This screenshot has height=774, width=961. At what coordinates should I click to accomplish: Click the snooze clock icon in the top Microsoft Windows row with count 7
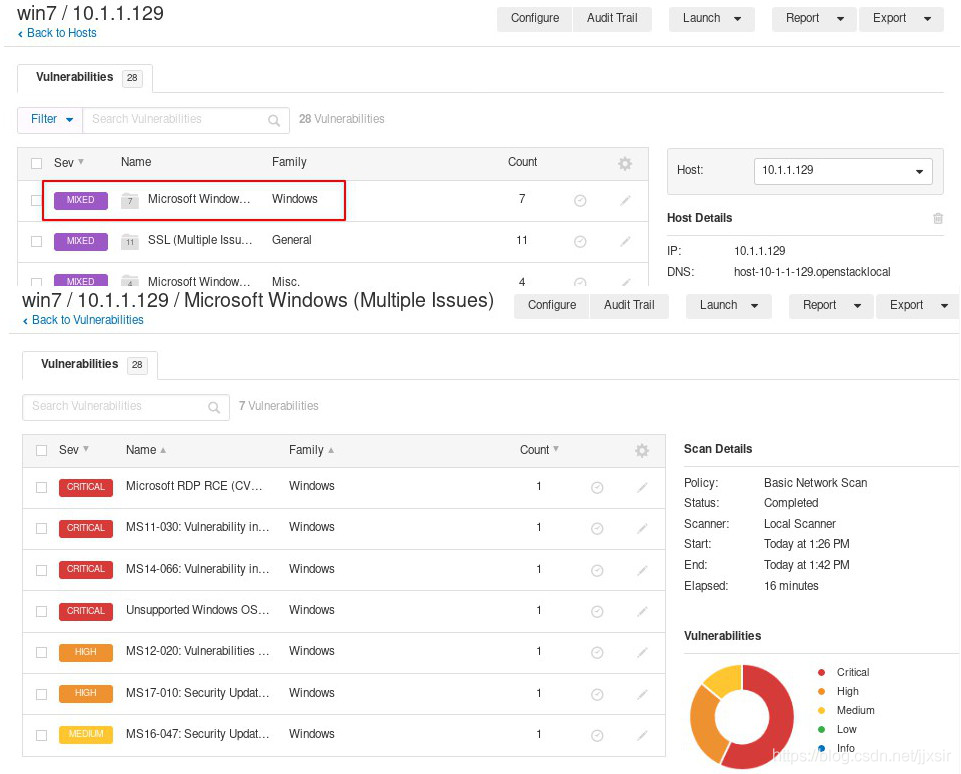pos(580,200)
